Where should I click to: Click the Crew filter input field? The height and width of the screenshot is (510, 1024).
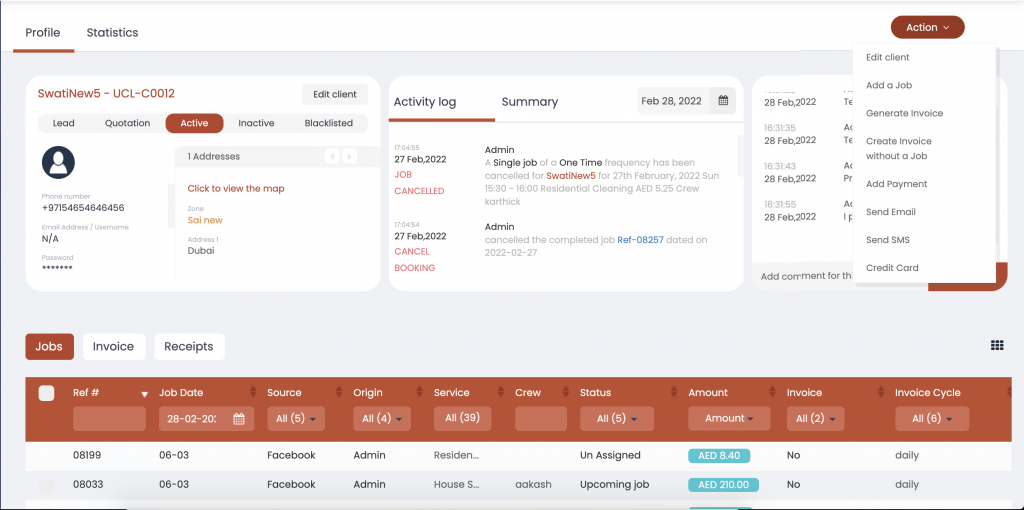(x=541, y=419)
